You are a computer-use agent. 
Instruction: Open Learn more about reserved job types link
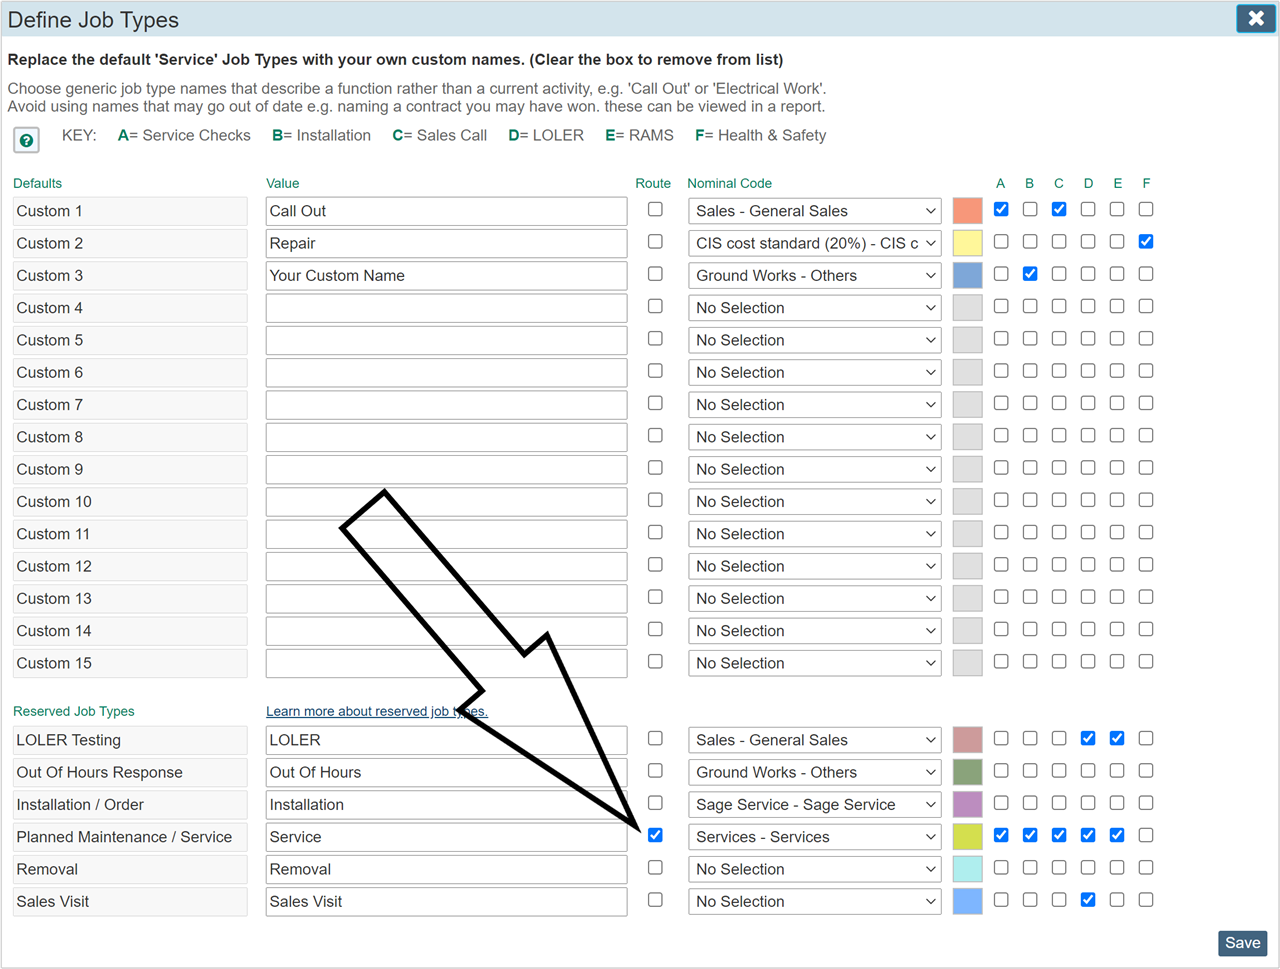pos(377,711)
